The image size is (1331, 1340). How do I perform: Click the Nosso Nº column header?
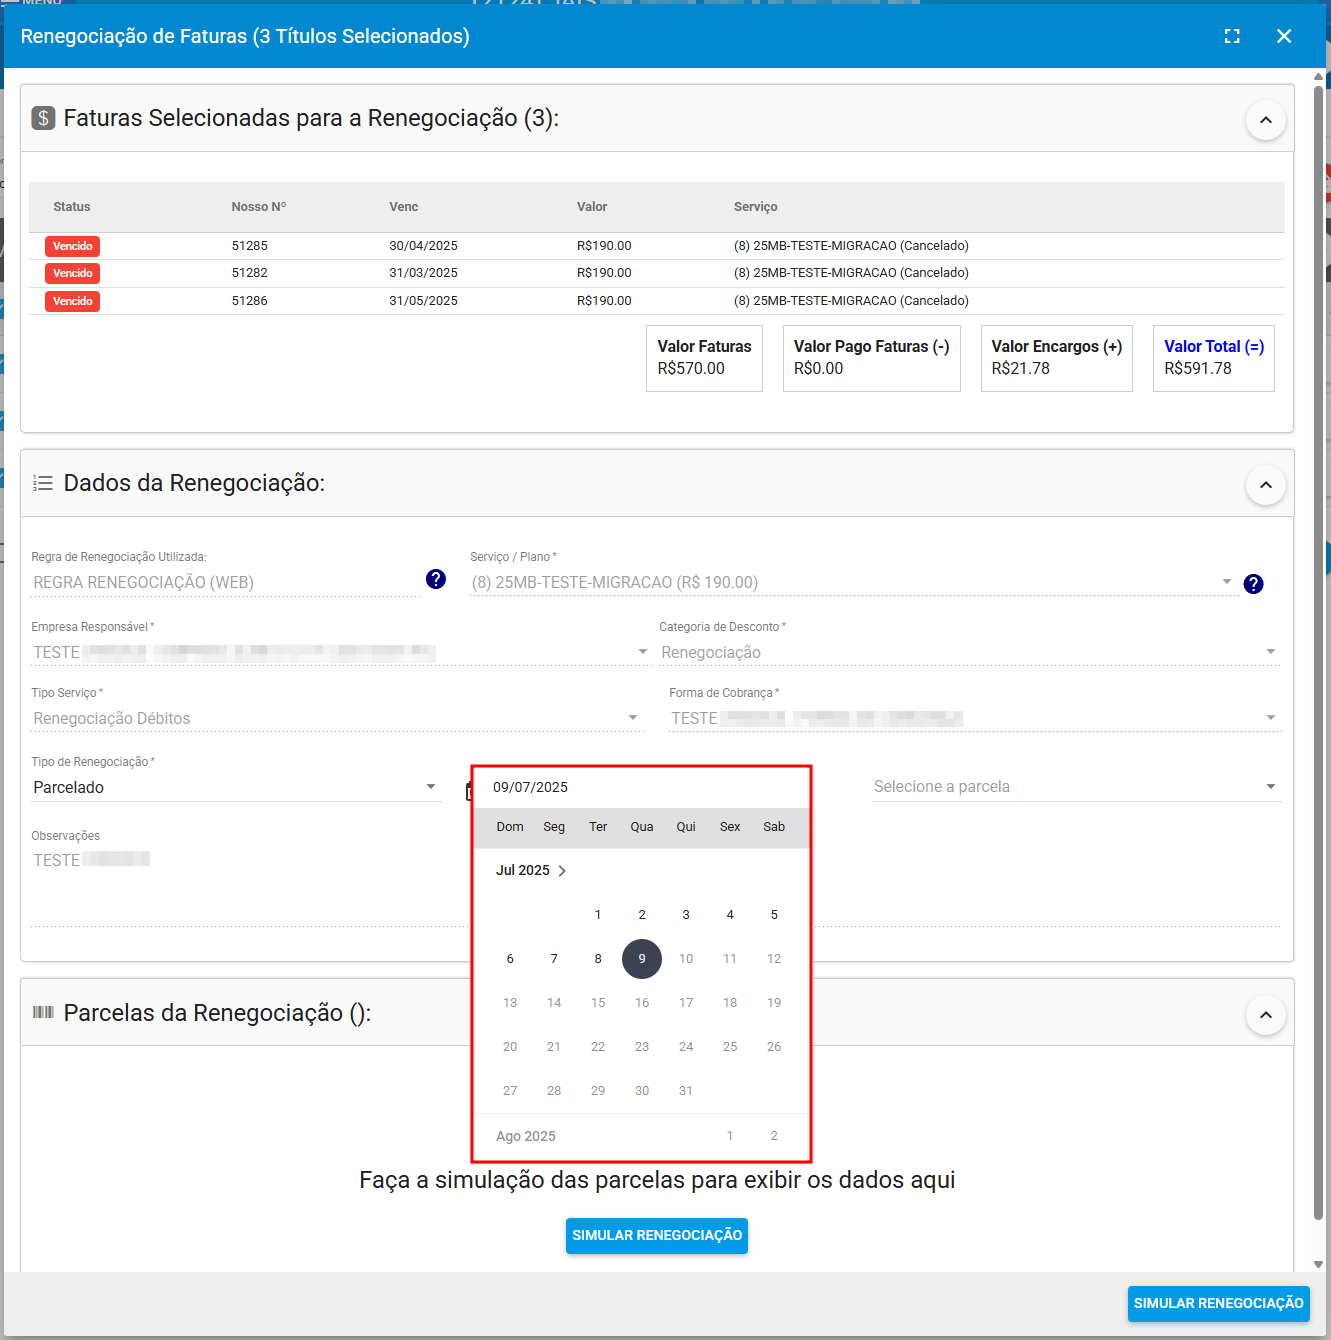coord(259,207)
